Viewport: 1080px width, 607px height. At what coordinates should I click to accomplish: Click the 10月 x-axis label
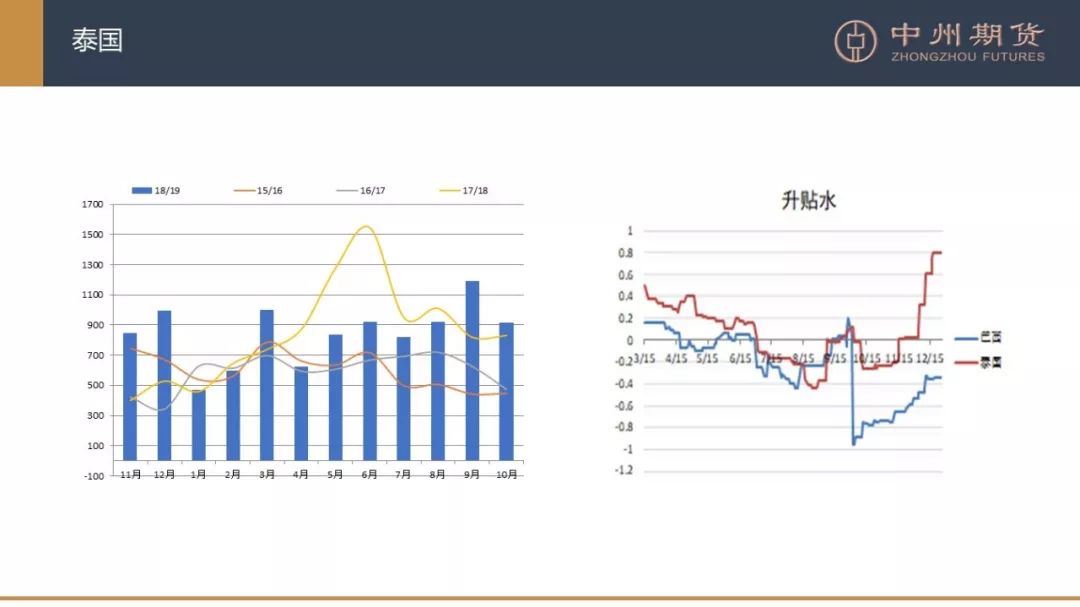point(506,475)
